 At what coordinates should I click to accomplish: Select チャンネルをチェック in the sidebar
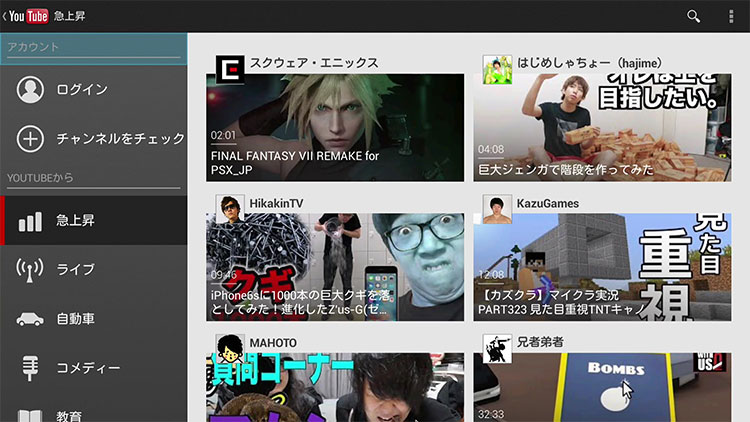point(94,139)
